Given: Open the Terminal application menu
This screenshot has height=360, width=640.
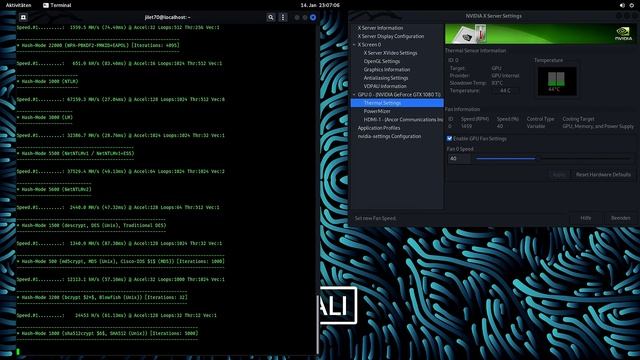Looking at the screenshot, I should click(x=57, y=5).
